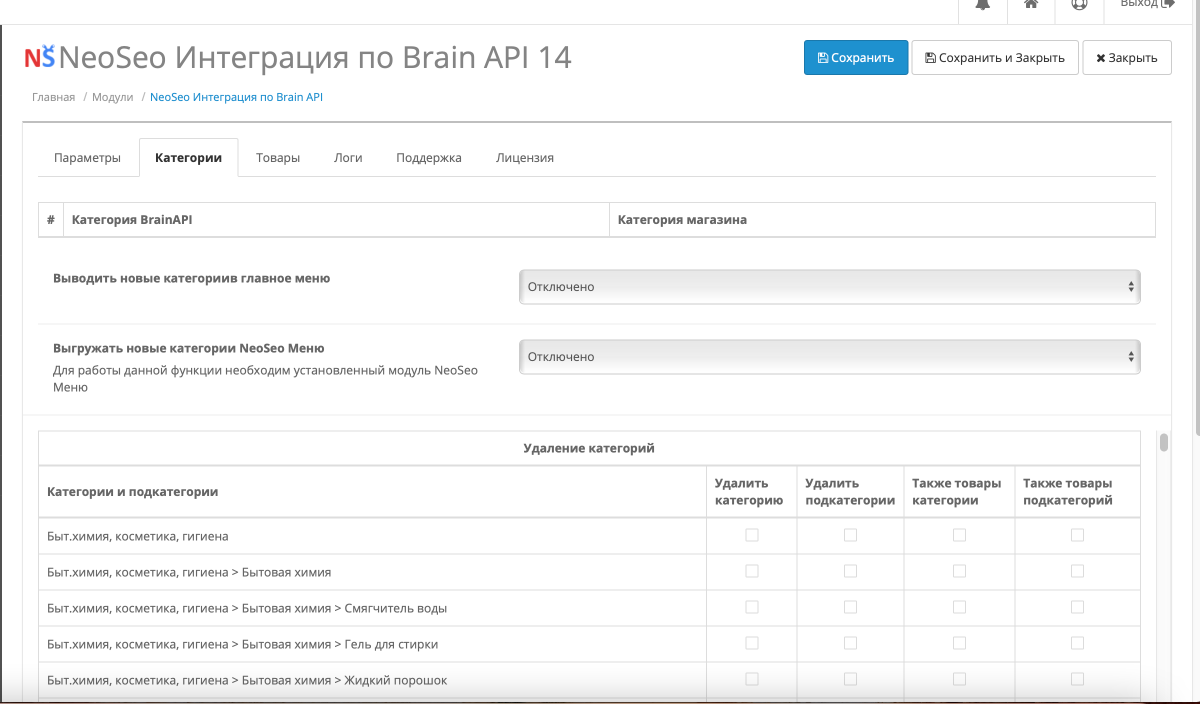Click the Также товары категории column header
1200x704 pixels.
pyautogui.click(x=957, y=492)
